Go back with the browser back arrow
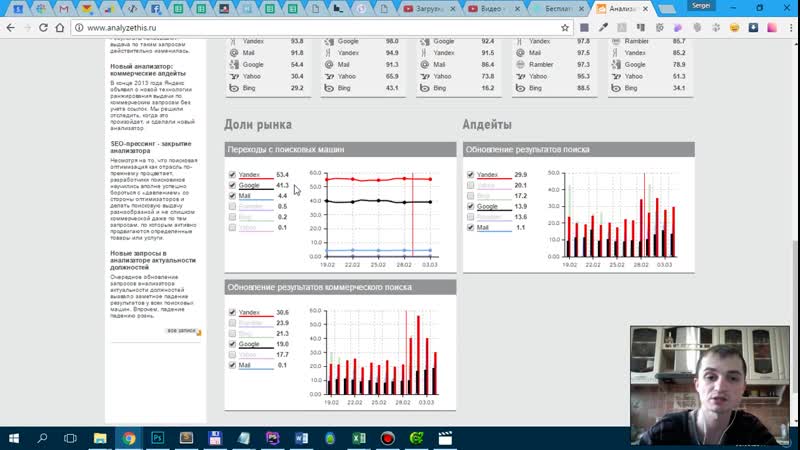This screenshot has width=800, height=450. (x=11, y=28)
